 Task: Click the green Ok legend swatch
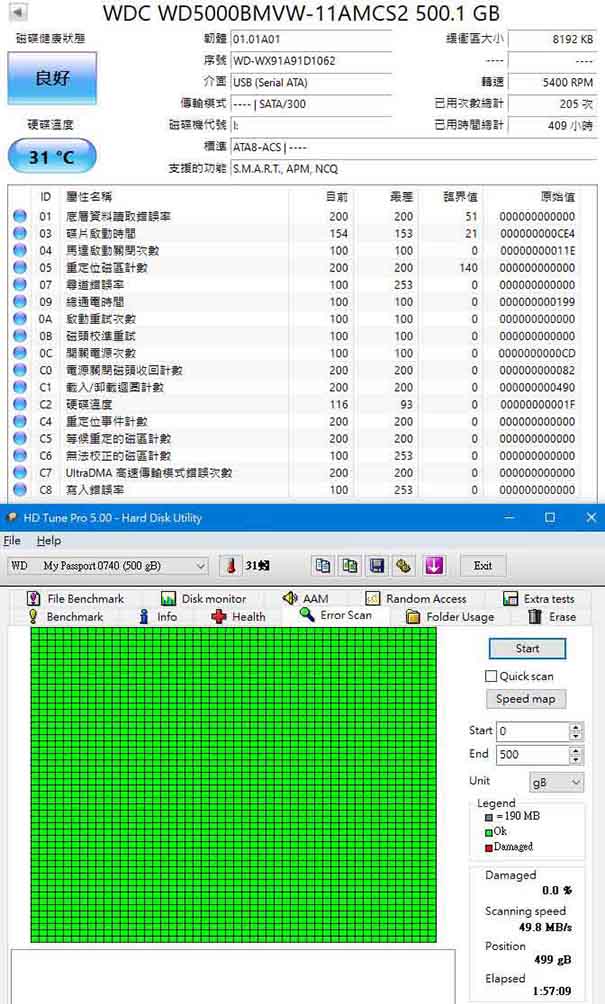pyautogui.click(x=488, y=832)
